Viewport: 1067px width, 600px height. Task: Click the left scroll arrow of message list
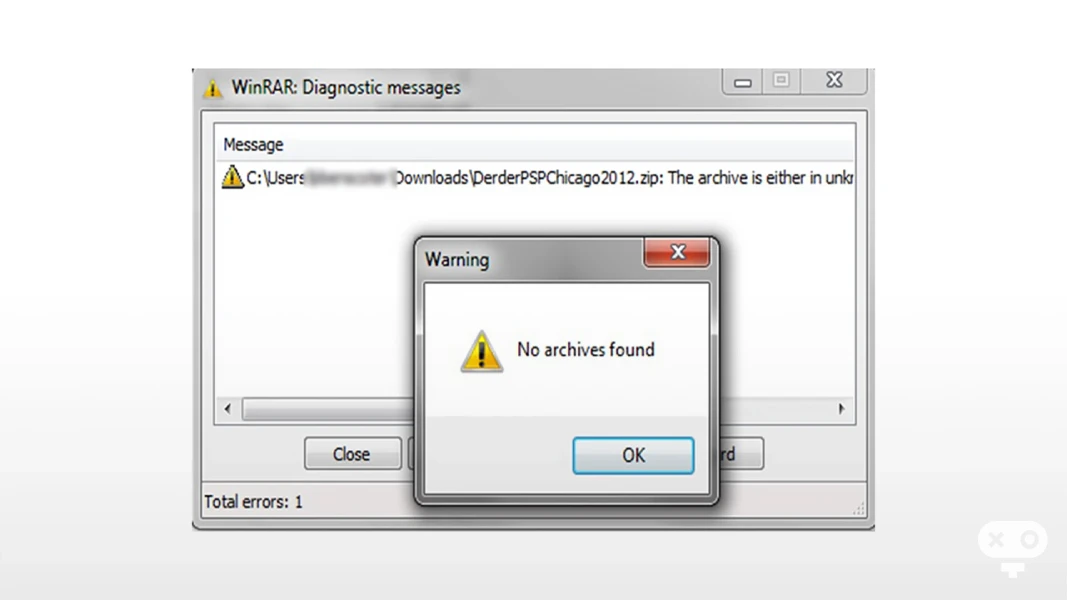228,409
